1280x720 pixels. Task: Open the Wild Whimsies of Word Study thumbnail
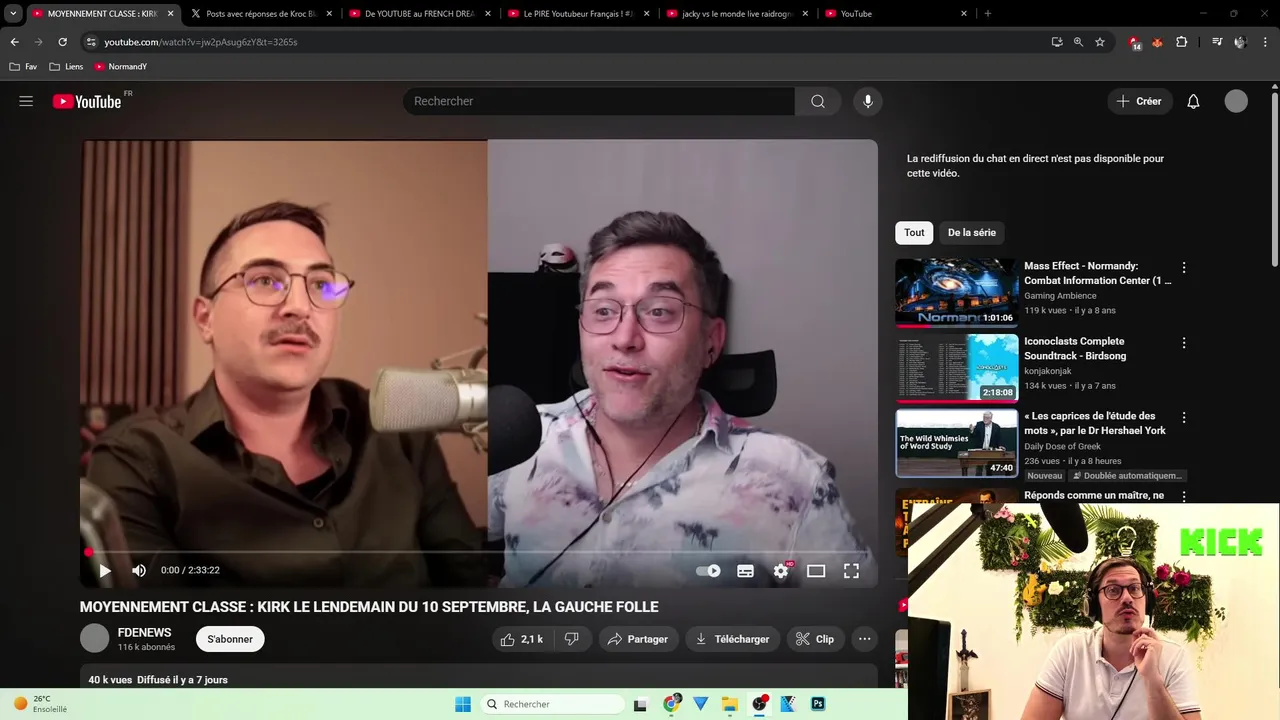(957, 443)
